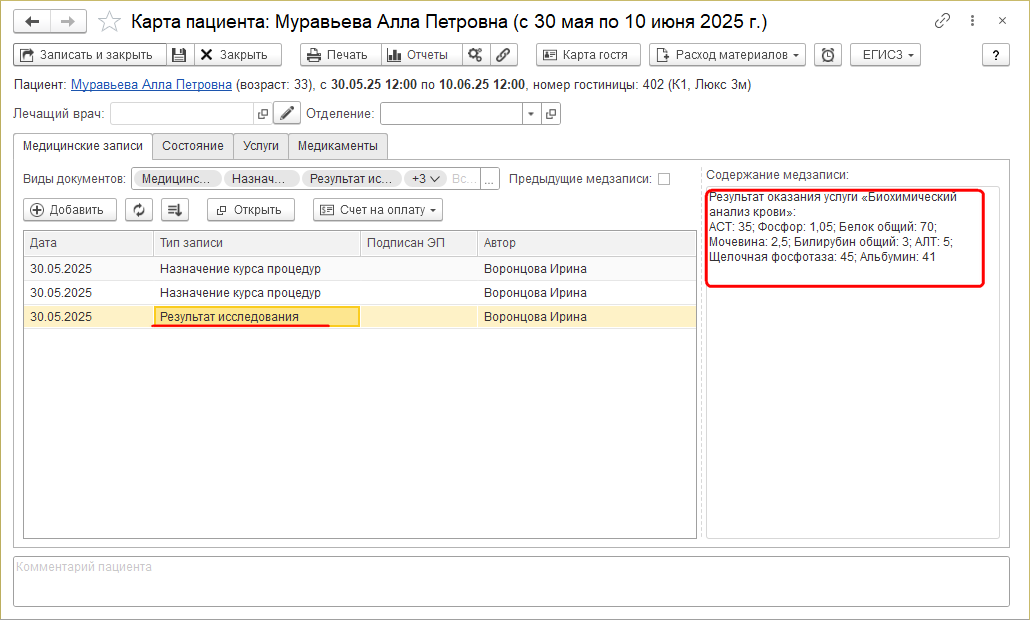This screenshot has width=1030, height=620.
Task: Select the Назнач... document type tag
Action: tap(261, 179)
